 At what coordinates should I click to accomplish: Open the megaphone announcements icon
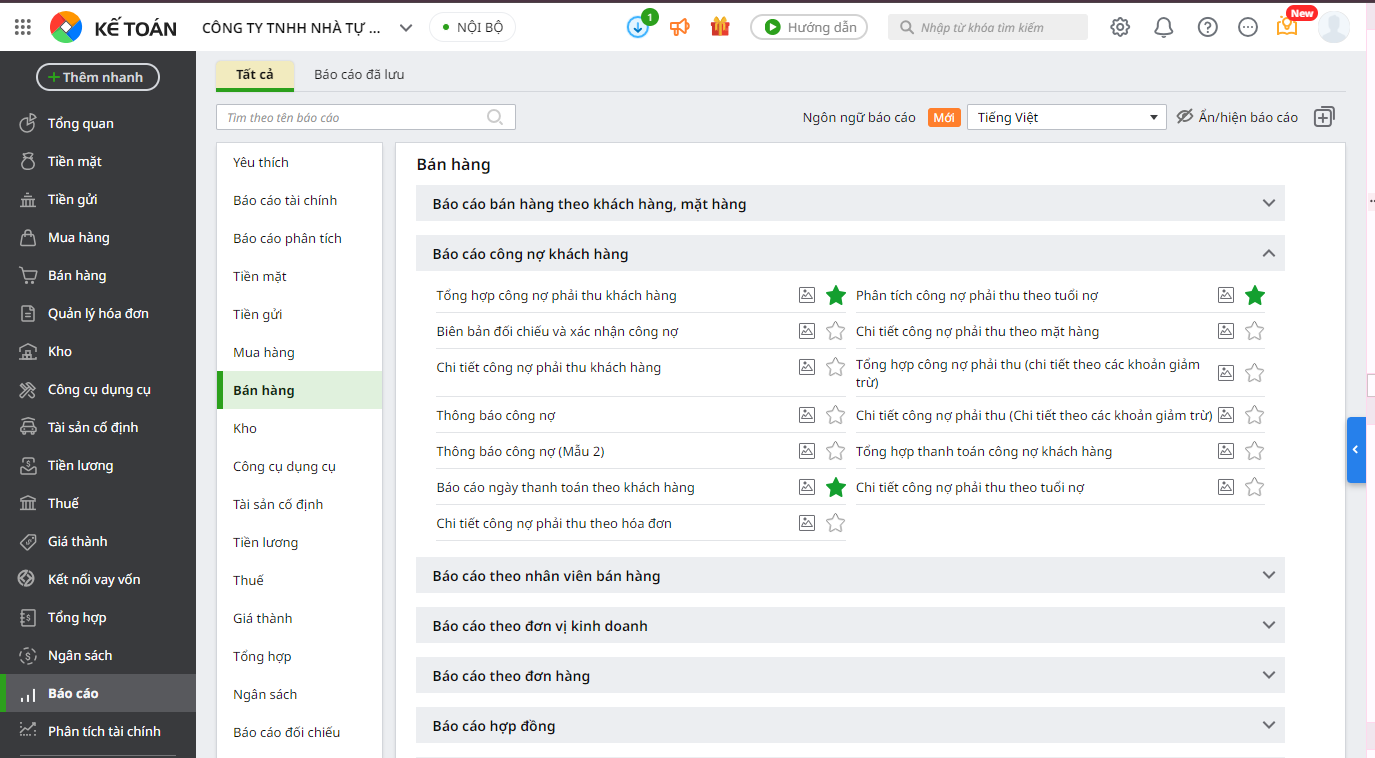tap(680, 27)
